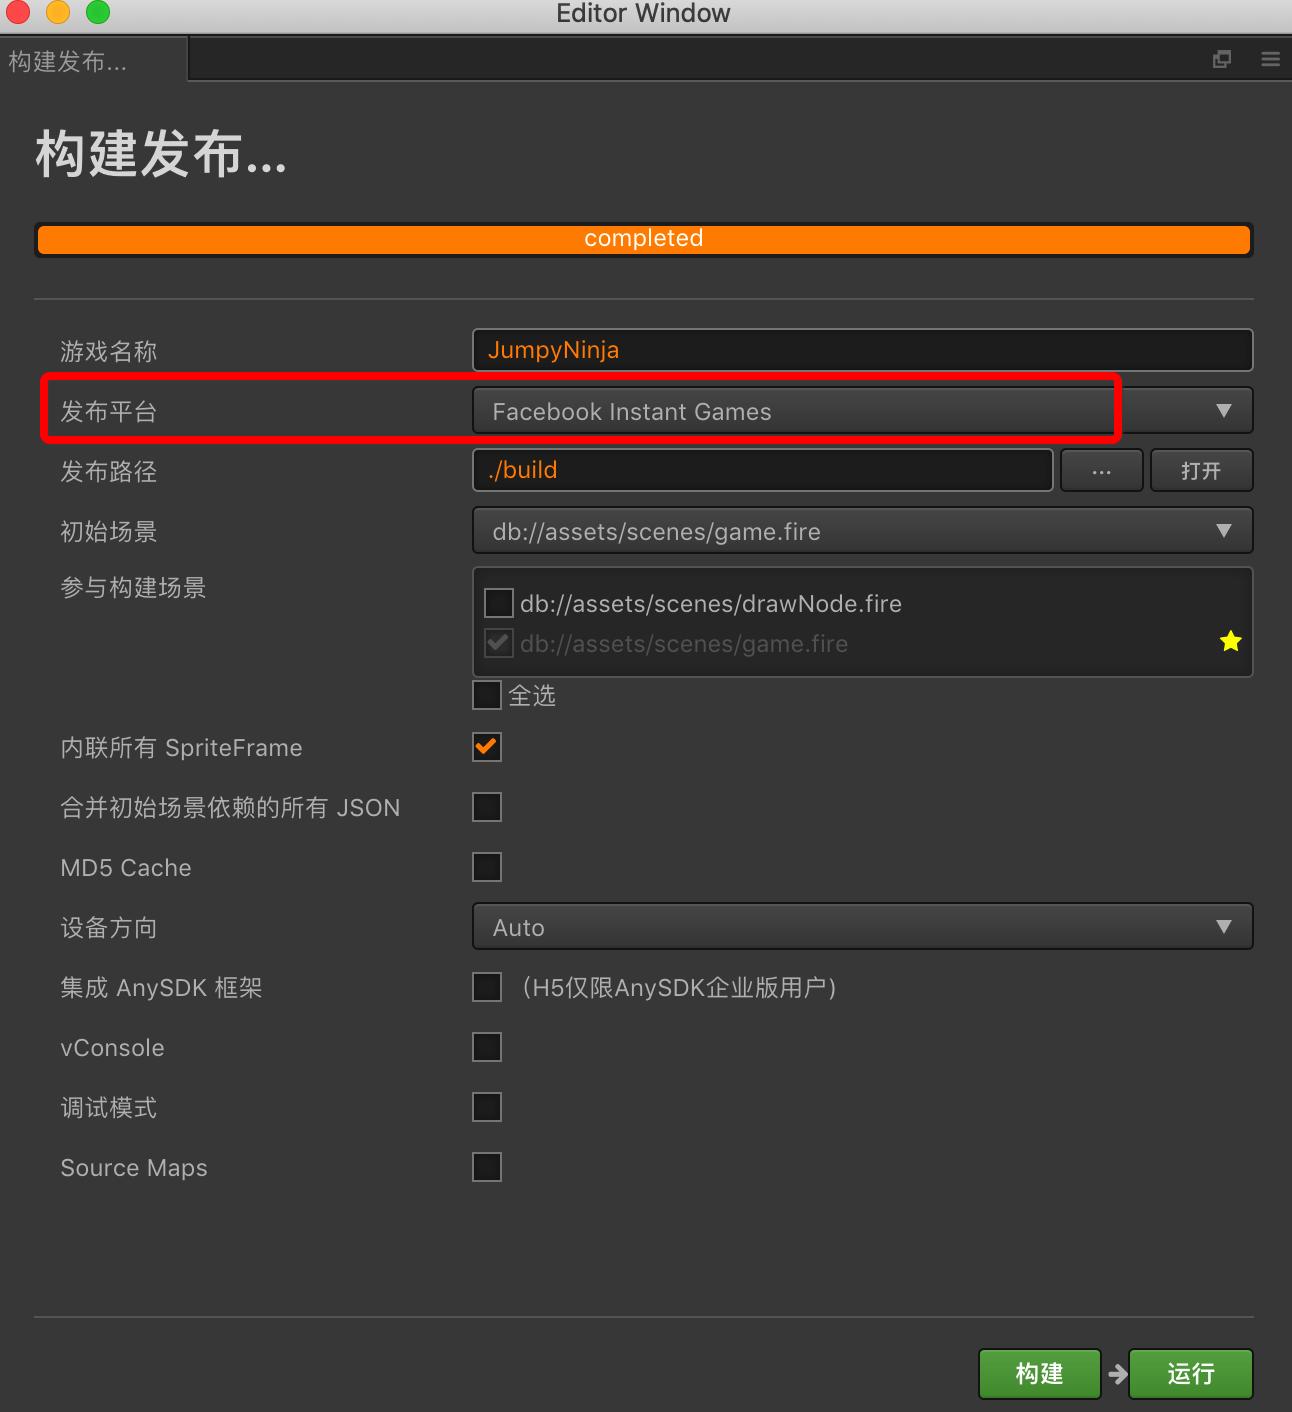The image size is (1292, 1412).
Task: Open the panel hamburger menu
Action: click(x=1270, y=60)
